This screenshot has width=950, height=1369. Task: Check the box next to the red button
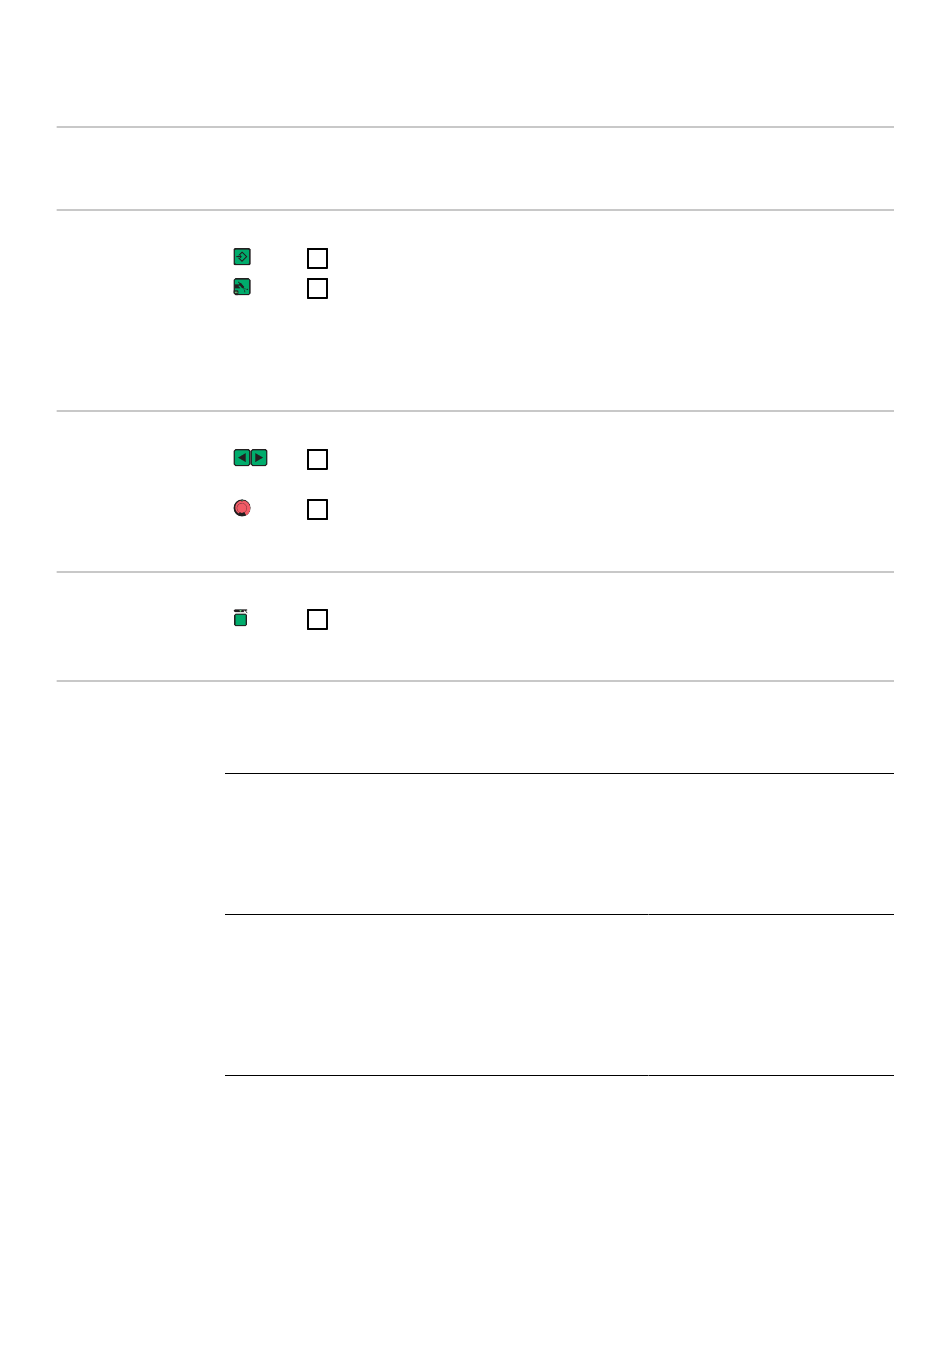coord(317,509)
